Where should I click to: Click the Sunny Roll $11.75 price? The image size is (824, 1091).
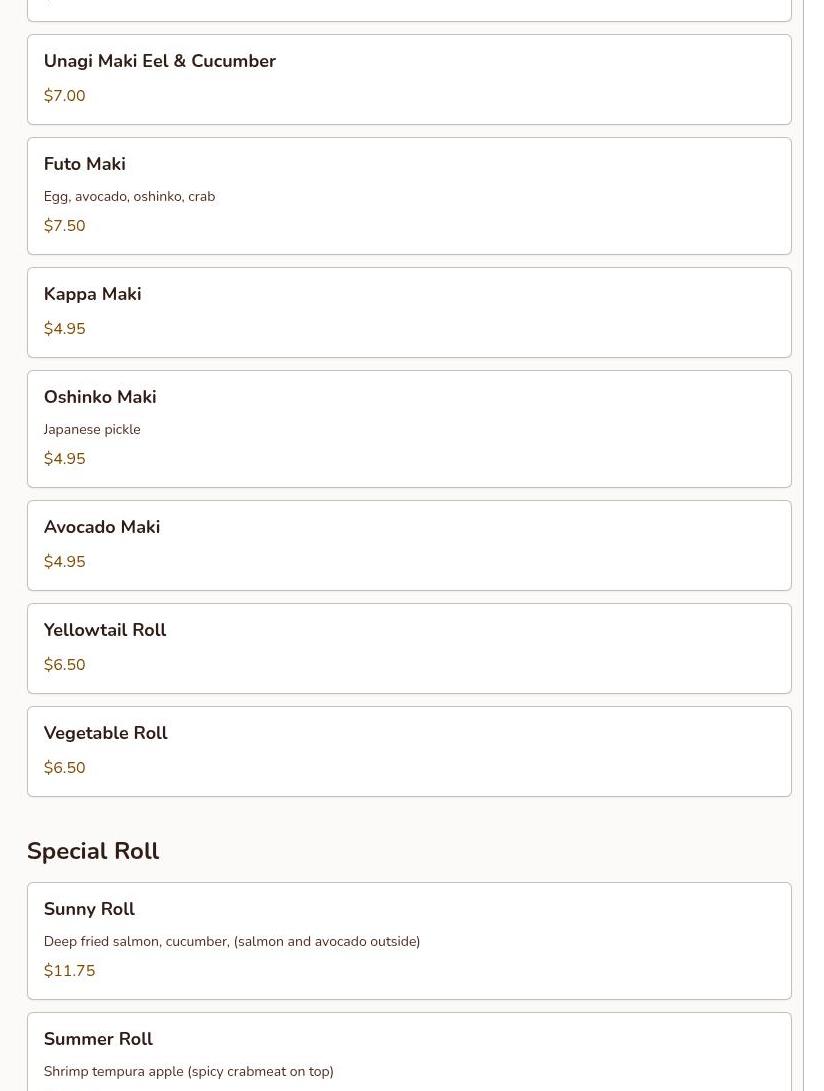70,971
